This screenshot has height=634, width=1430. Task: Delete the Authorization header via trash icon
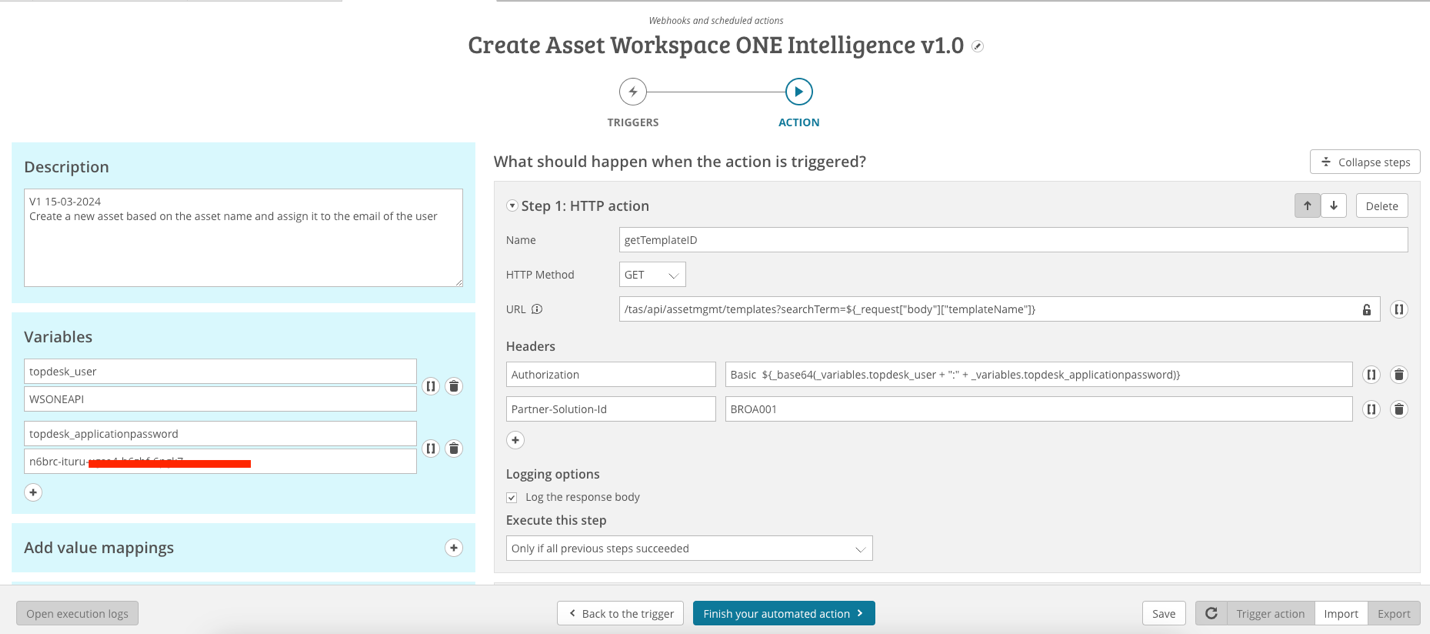tap(1399, 375)
